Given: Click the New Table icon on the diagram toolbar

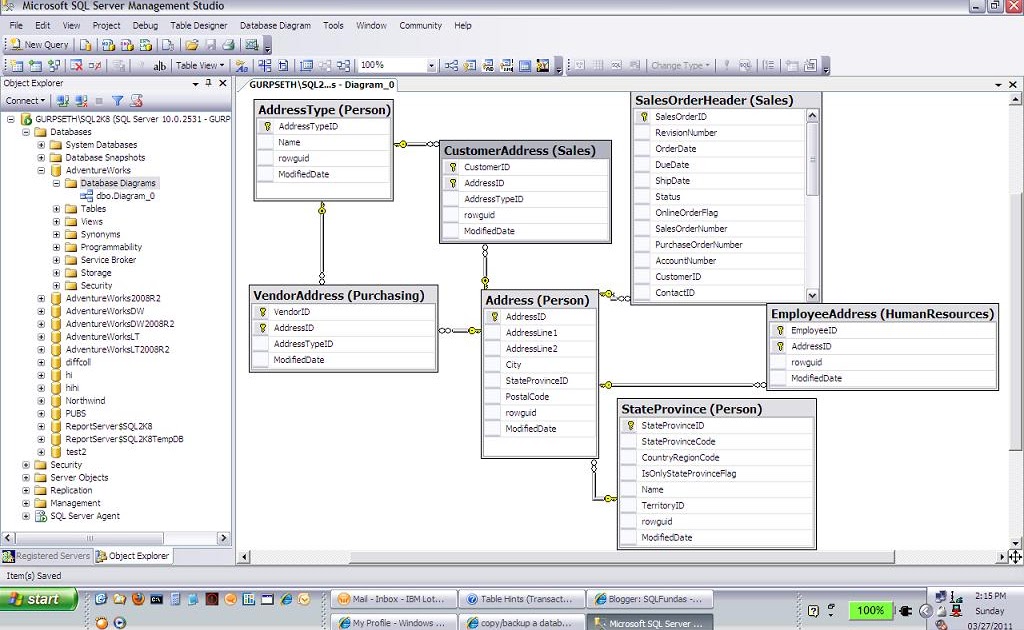Looking at the screenshot, I should [18, 66].
